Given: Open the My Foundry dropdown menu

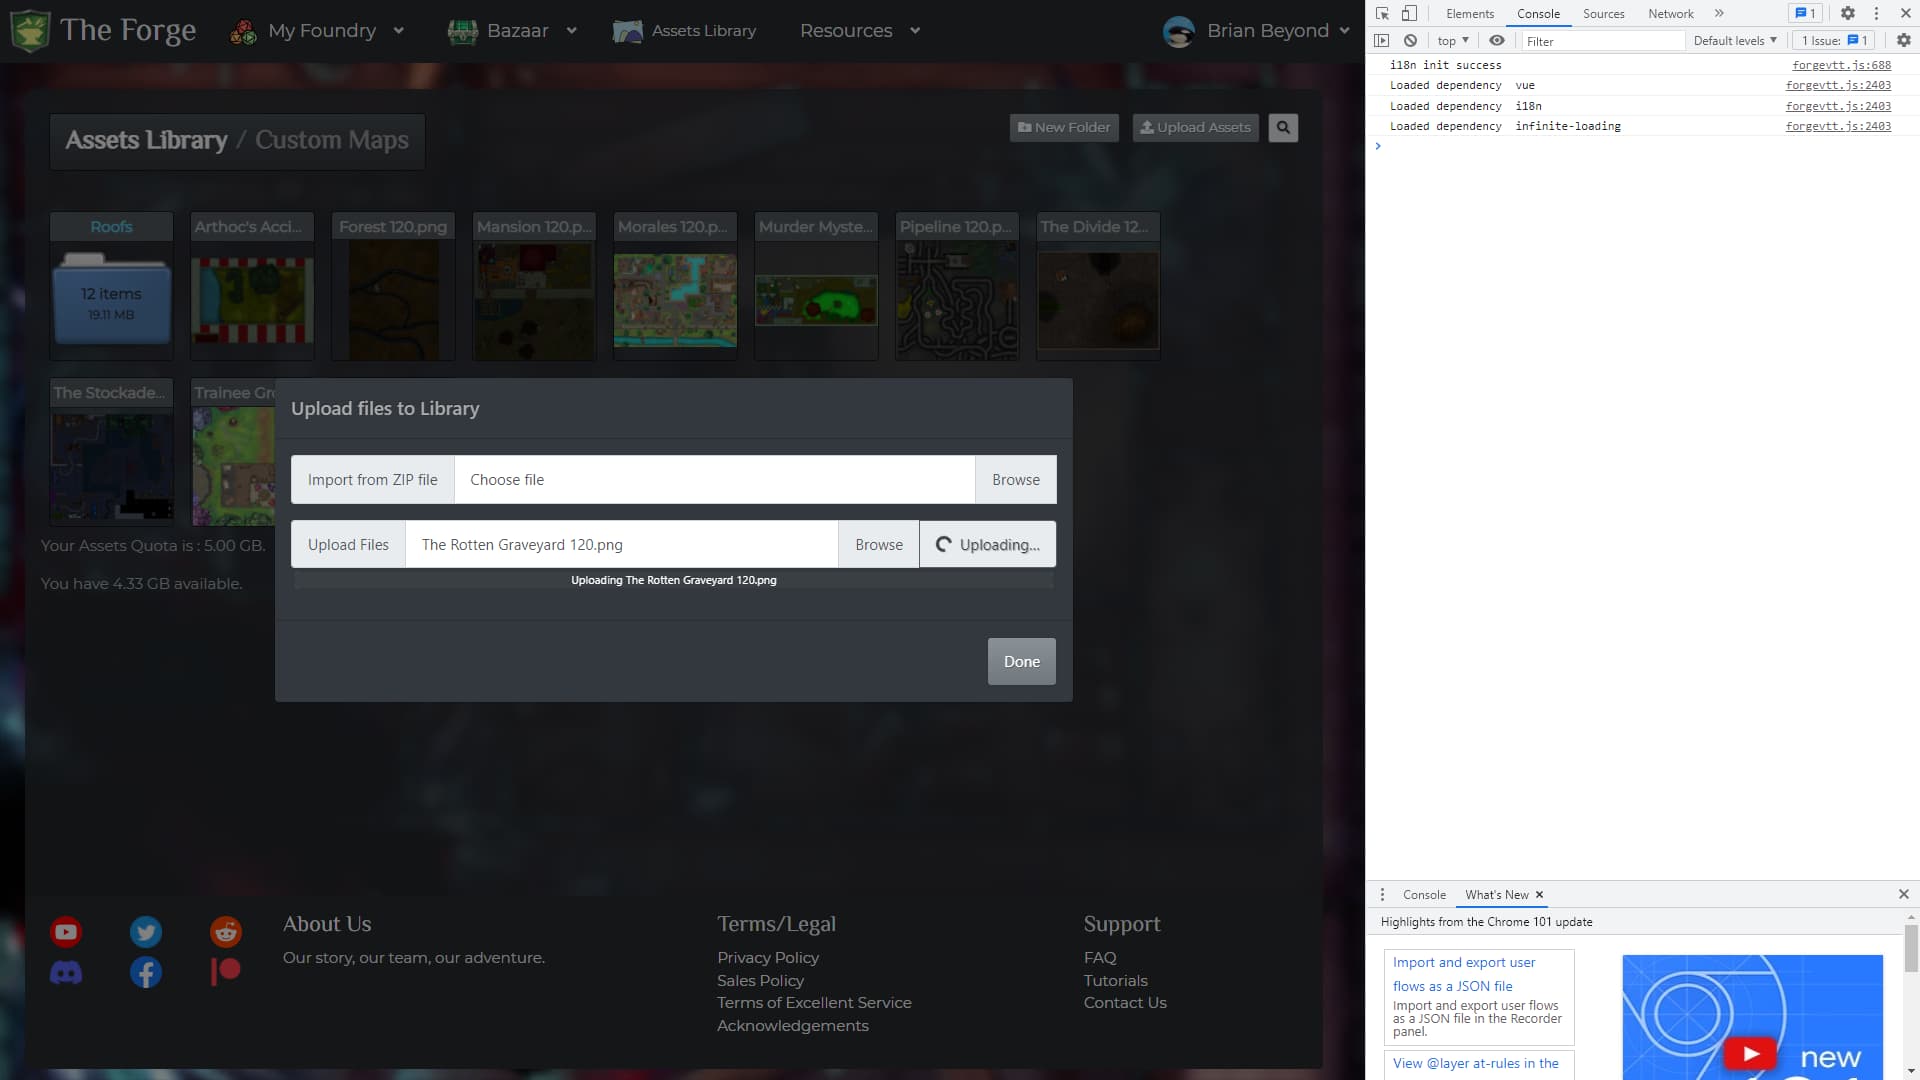Looking at the screenshot, I should click(x=317, y=31).
